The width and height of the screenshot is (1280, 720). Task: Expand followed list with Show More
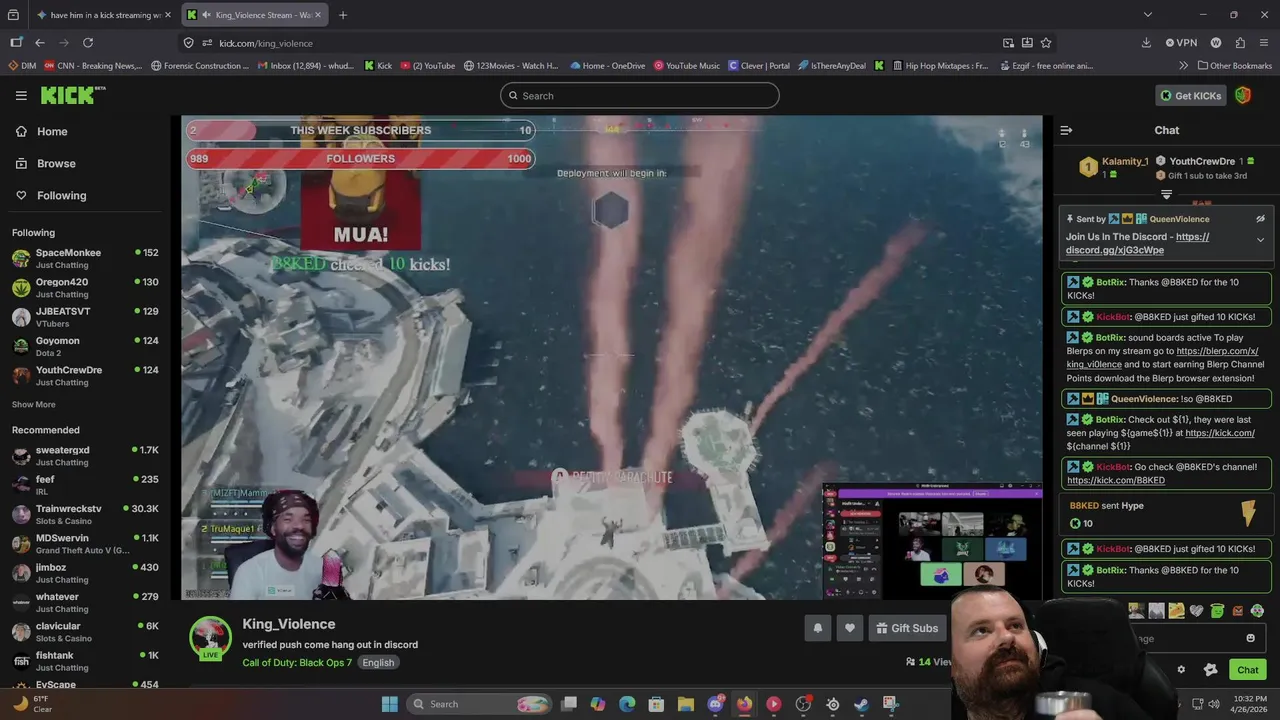tap(34, 405)
